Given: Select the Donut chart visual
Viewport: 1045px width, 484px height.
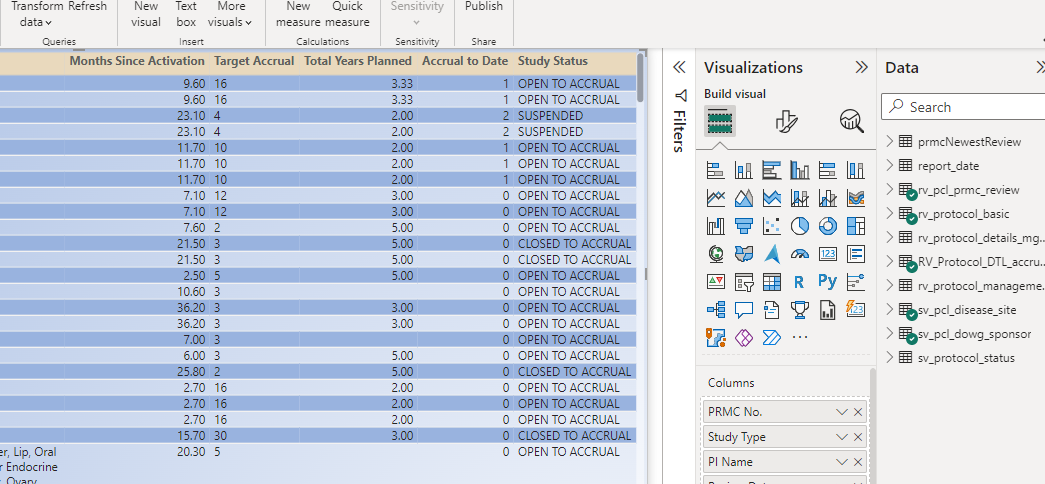Looking at the screenshot, I should [828, 226].
